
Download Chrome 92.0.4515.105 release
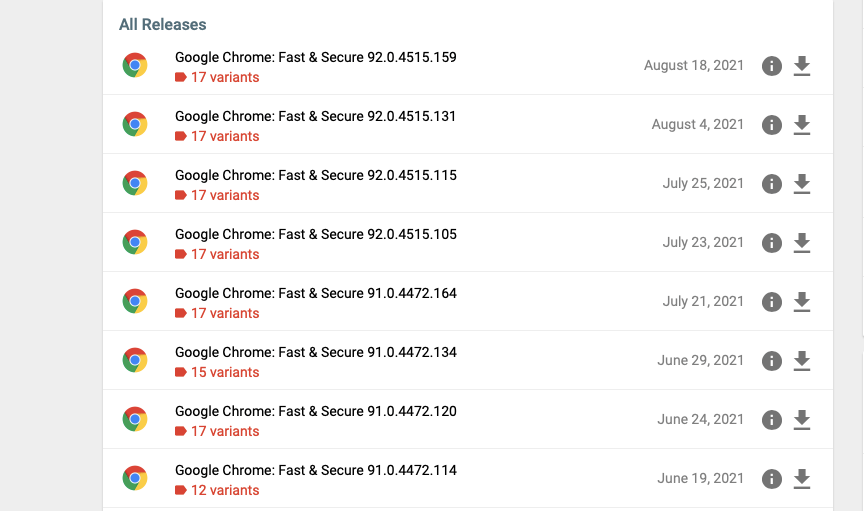[802, 243]
